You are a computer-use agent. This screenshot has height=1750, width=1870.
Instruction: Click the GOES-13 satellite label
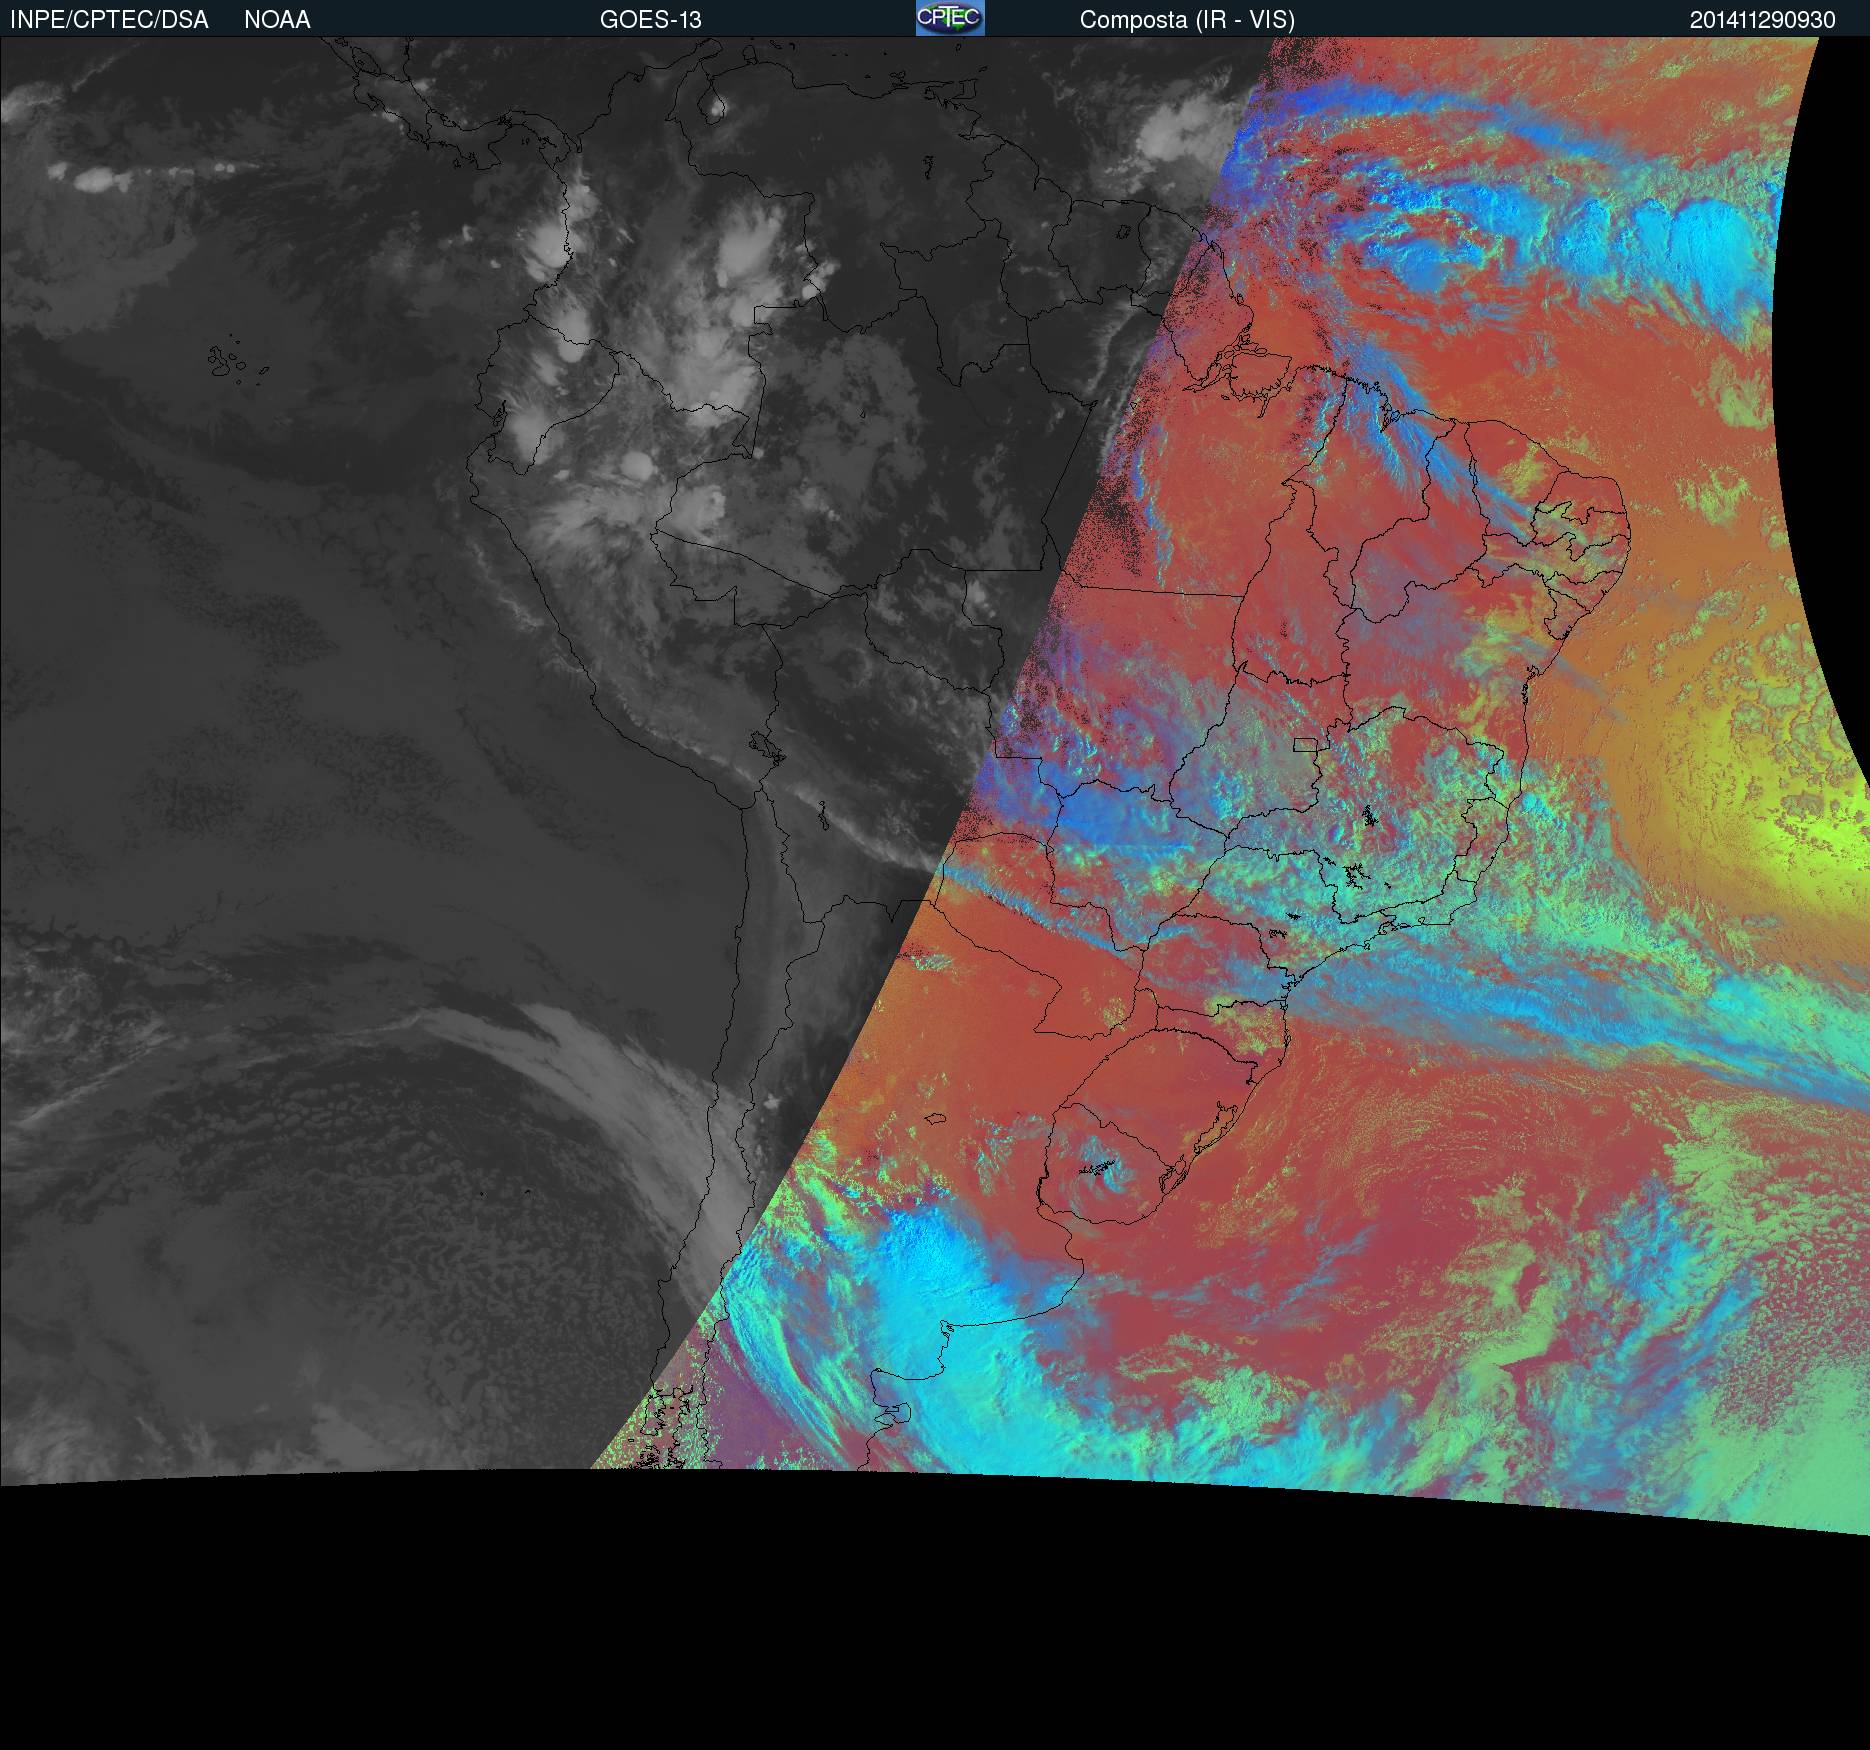click(651, 20)
